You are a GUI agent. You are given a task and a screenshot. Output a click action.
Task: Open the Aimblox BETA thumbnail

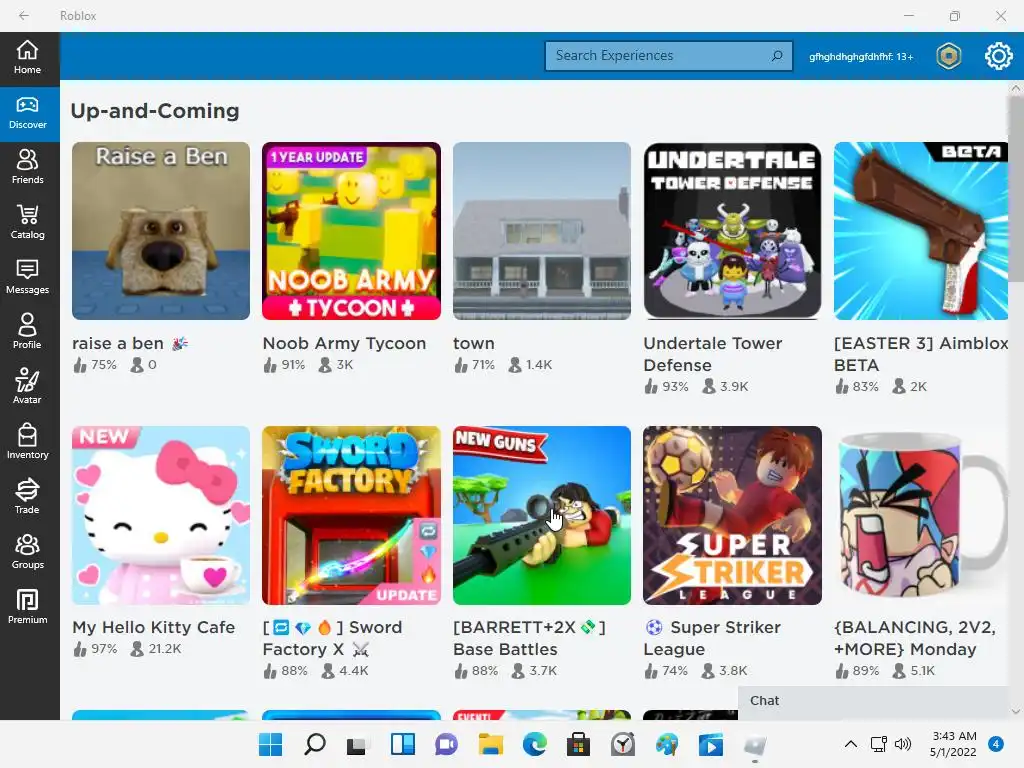(x=921, y=231)
